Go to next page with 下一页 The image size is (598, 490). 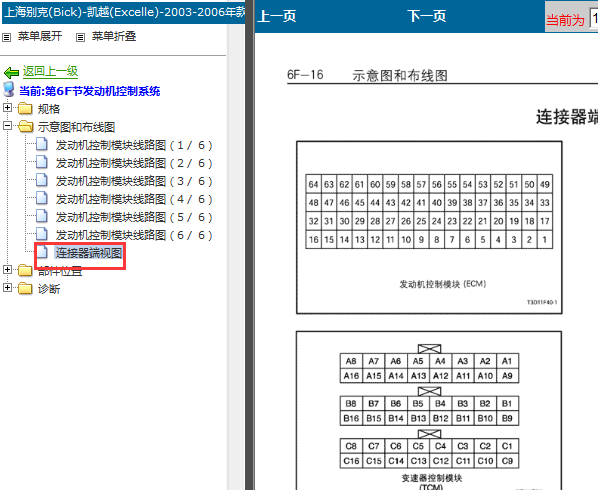point(426,16)
